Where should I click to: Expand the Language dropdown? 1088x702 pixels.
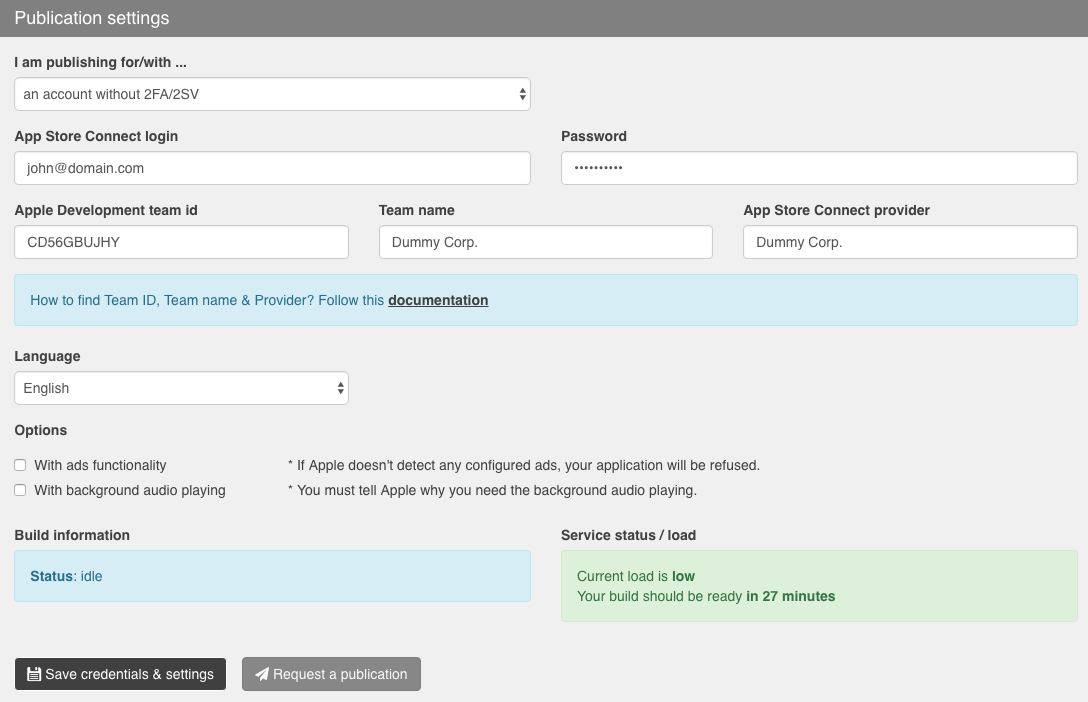[x=181, y=388]
